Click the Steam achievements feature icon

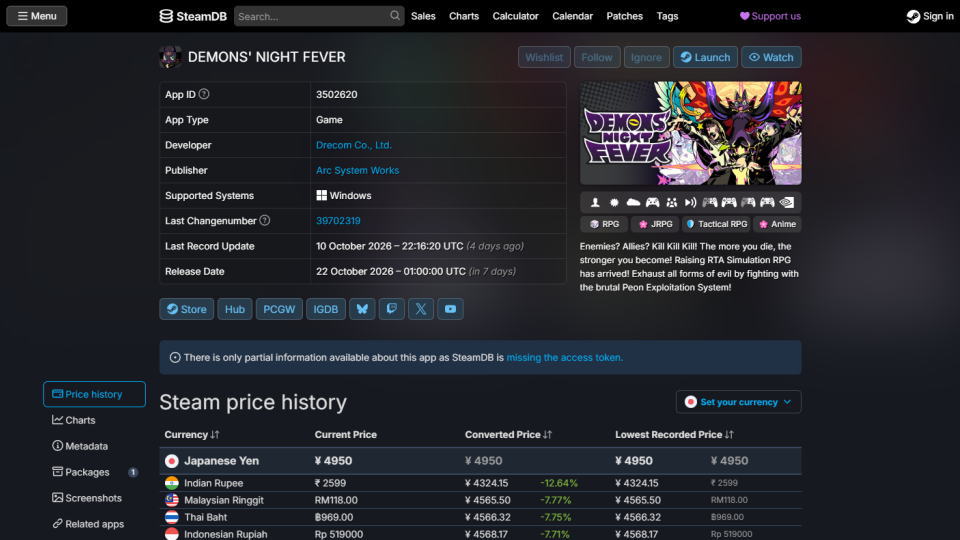coord(614,202)
